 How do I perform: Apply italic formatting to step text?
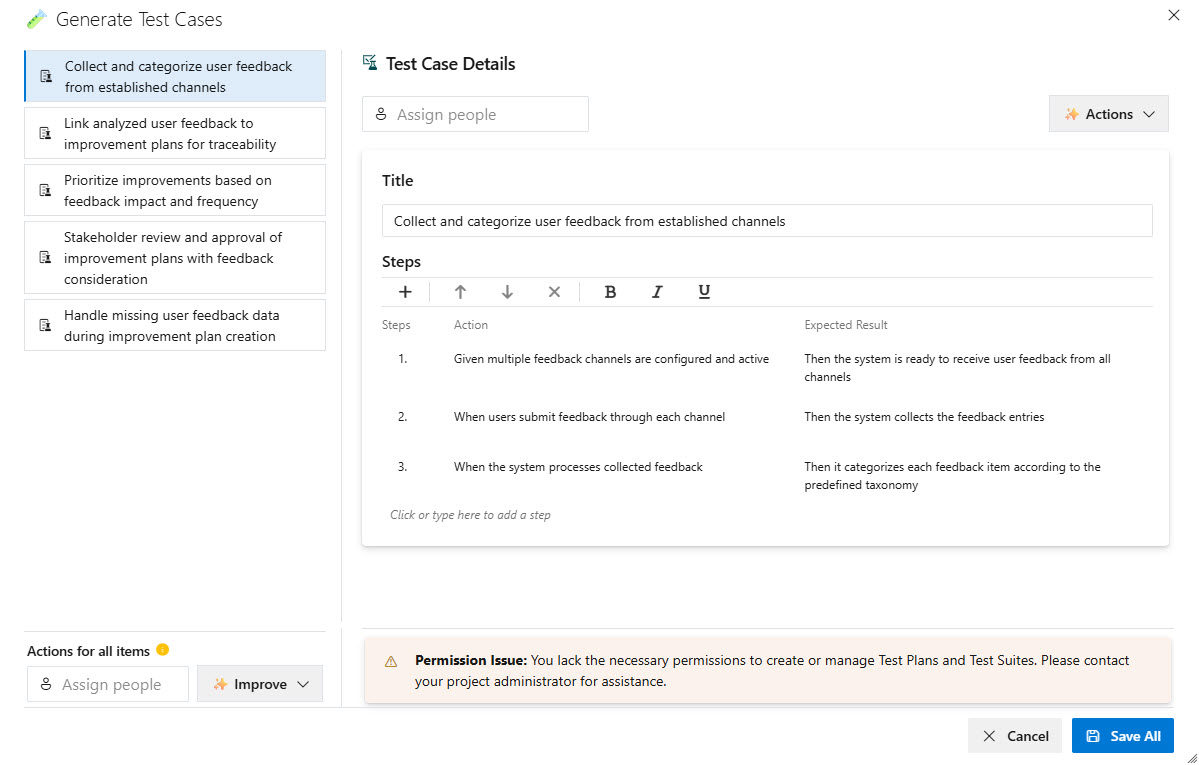tap(657, 291)
